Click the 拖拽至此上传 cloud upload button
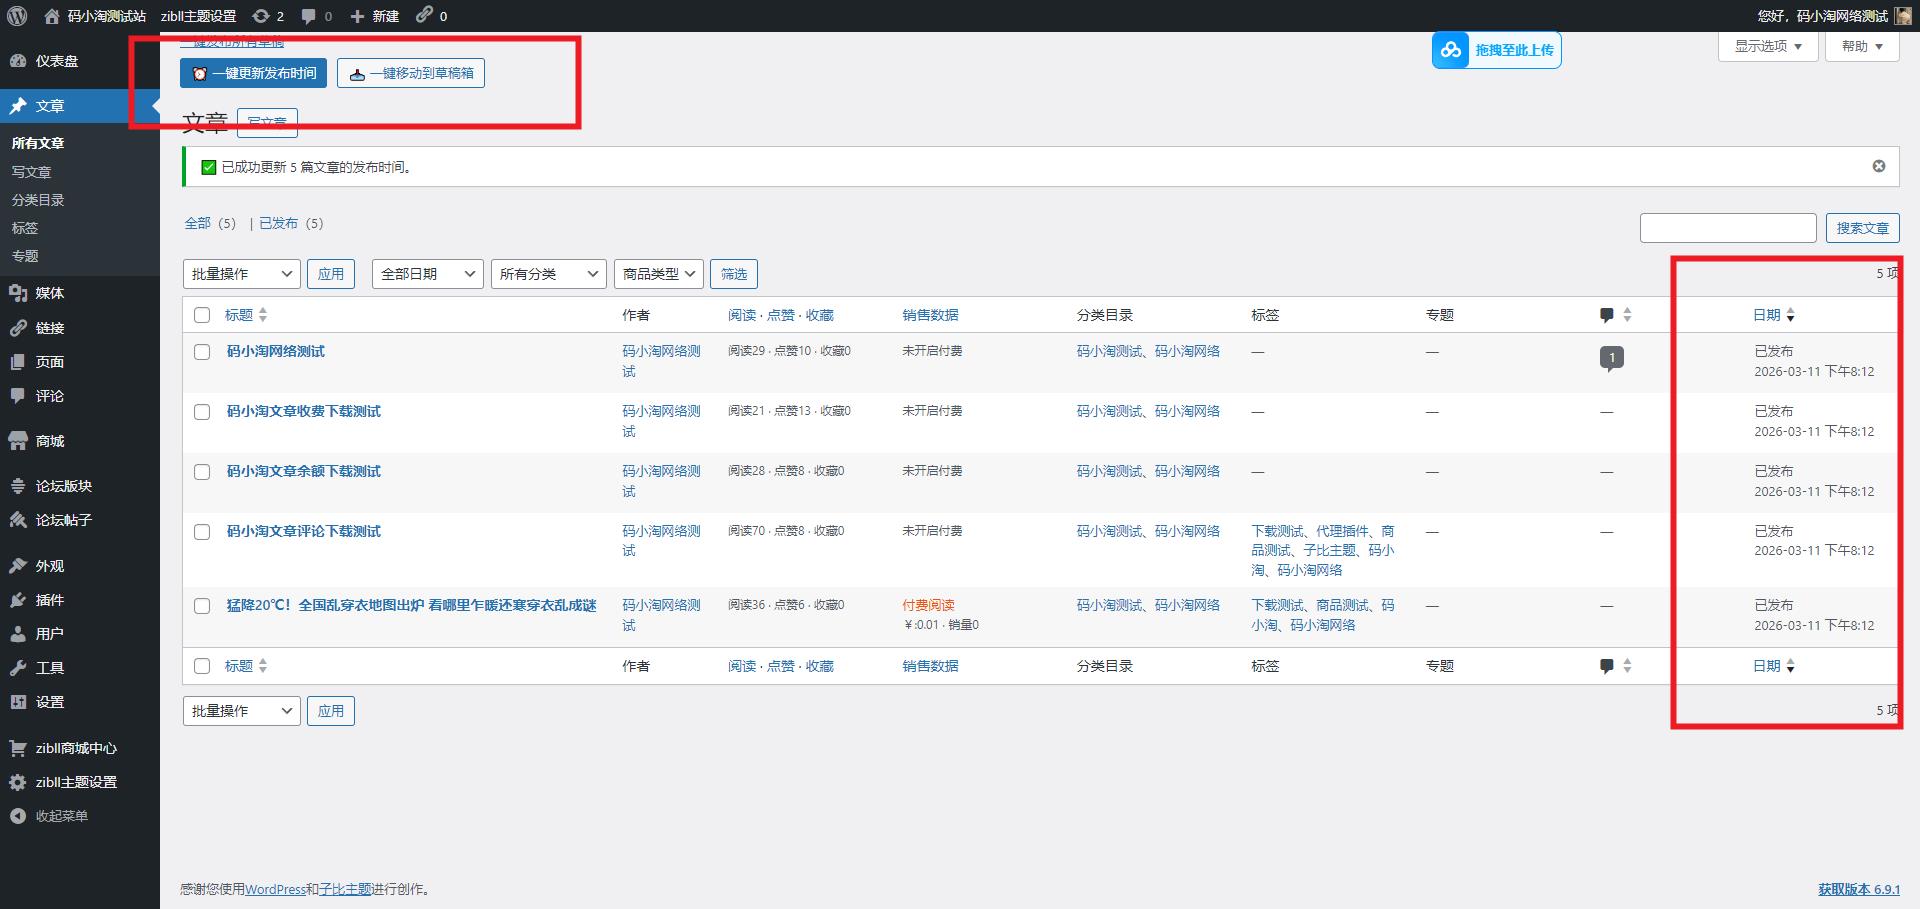 (1496, 50)
